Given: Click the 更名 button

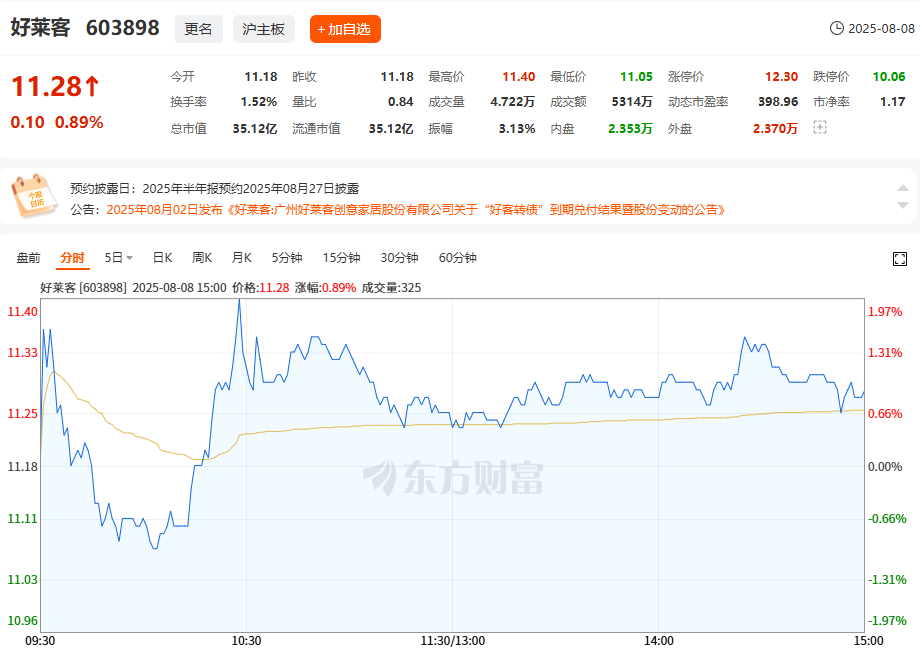Looking at the screenshot, I should click(198, 29).
